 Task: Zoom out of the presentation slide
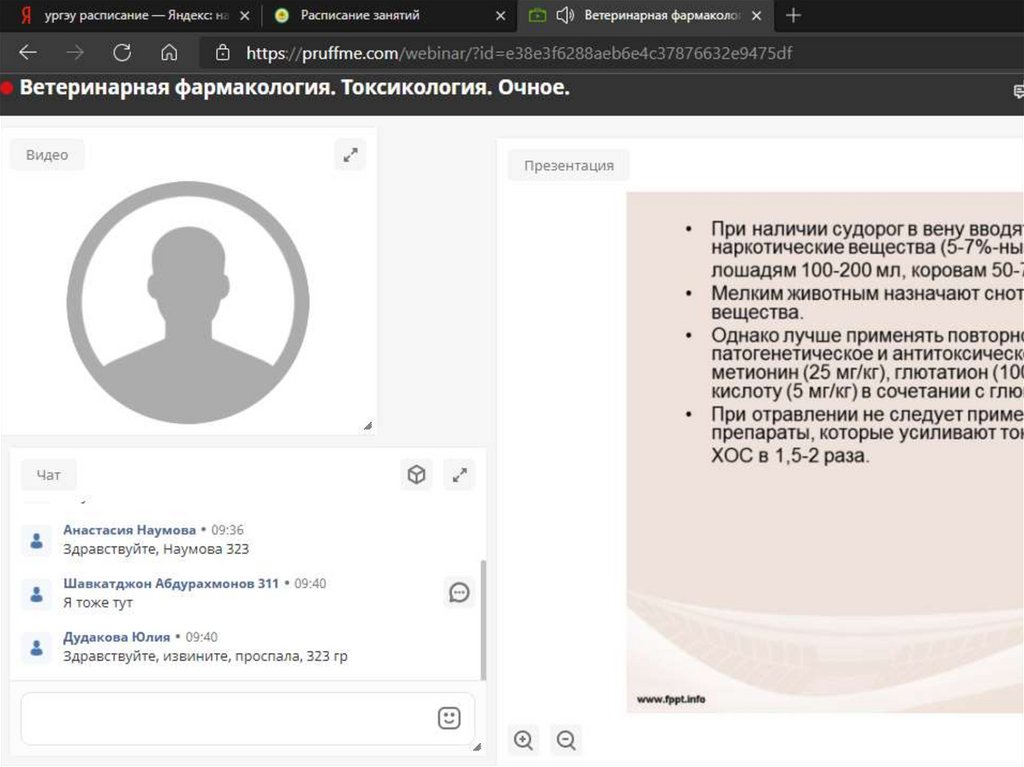(566, 740)
